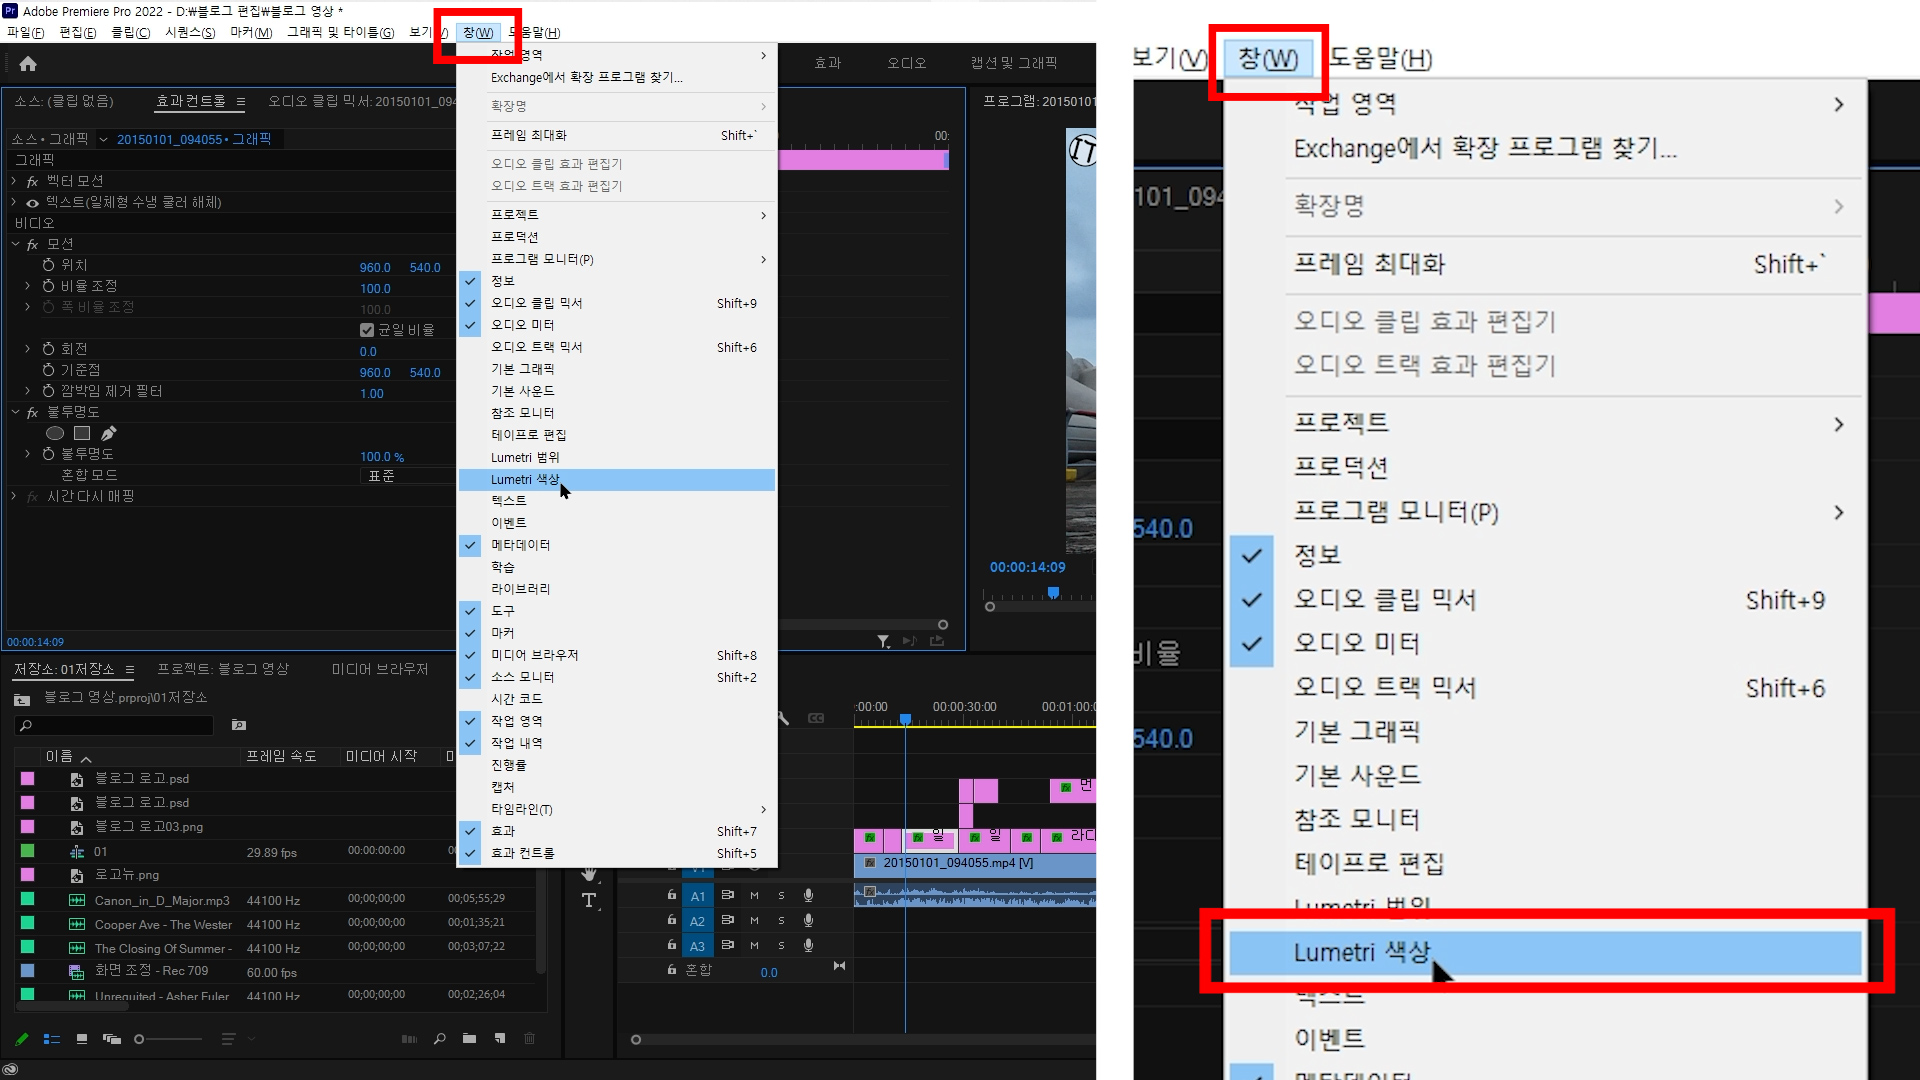Select the Type tool in timeline toolbar

click(x=590, y=900)
